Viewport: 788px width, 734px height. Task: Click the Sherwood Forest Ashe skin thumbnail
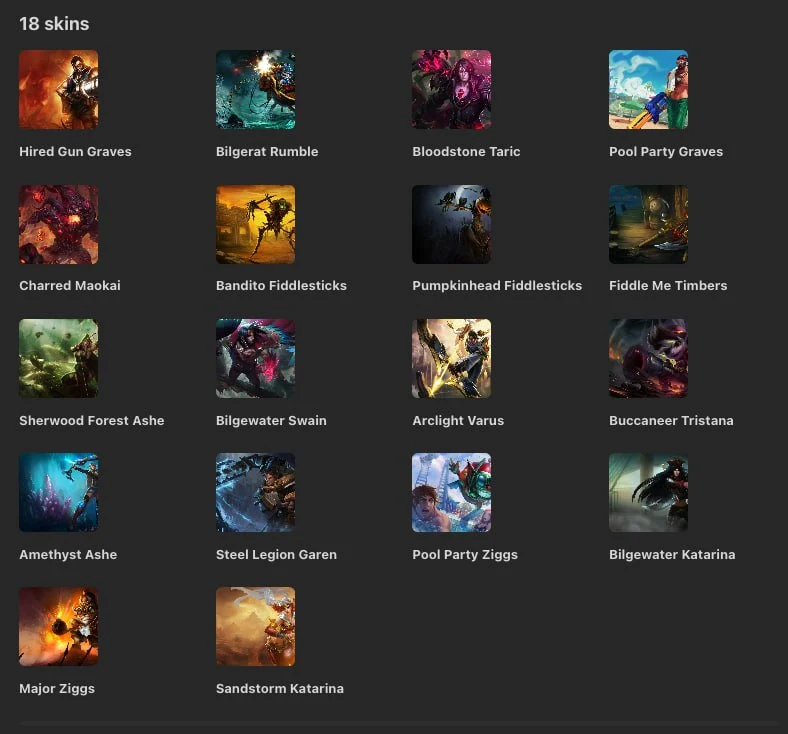59,358
